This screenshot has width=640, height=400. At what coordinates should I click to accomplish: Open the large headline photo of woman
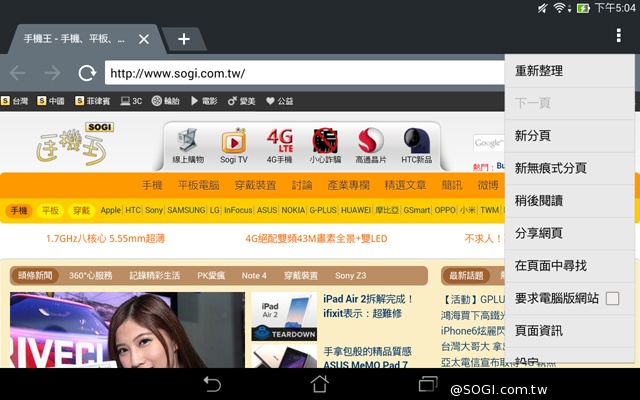[x=127, y=330]
